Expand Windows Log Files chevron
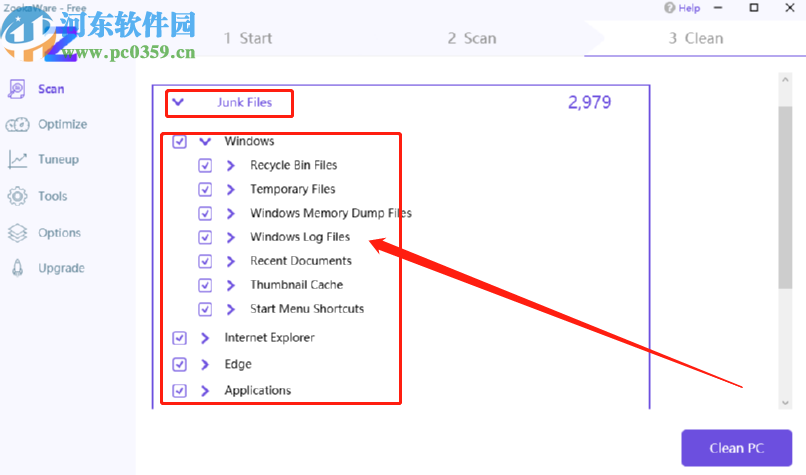The width and height of the screenshot is (806, 475). pyautogui.click(x=231, y=238)
